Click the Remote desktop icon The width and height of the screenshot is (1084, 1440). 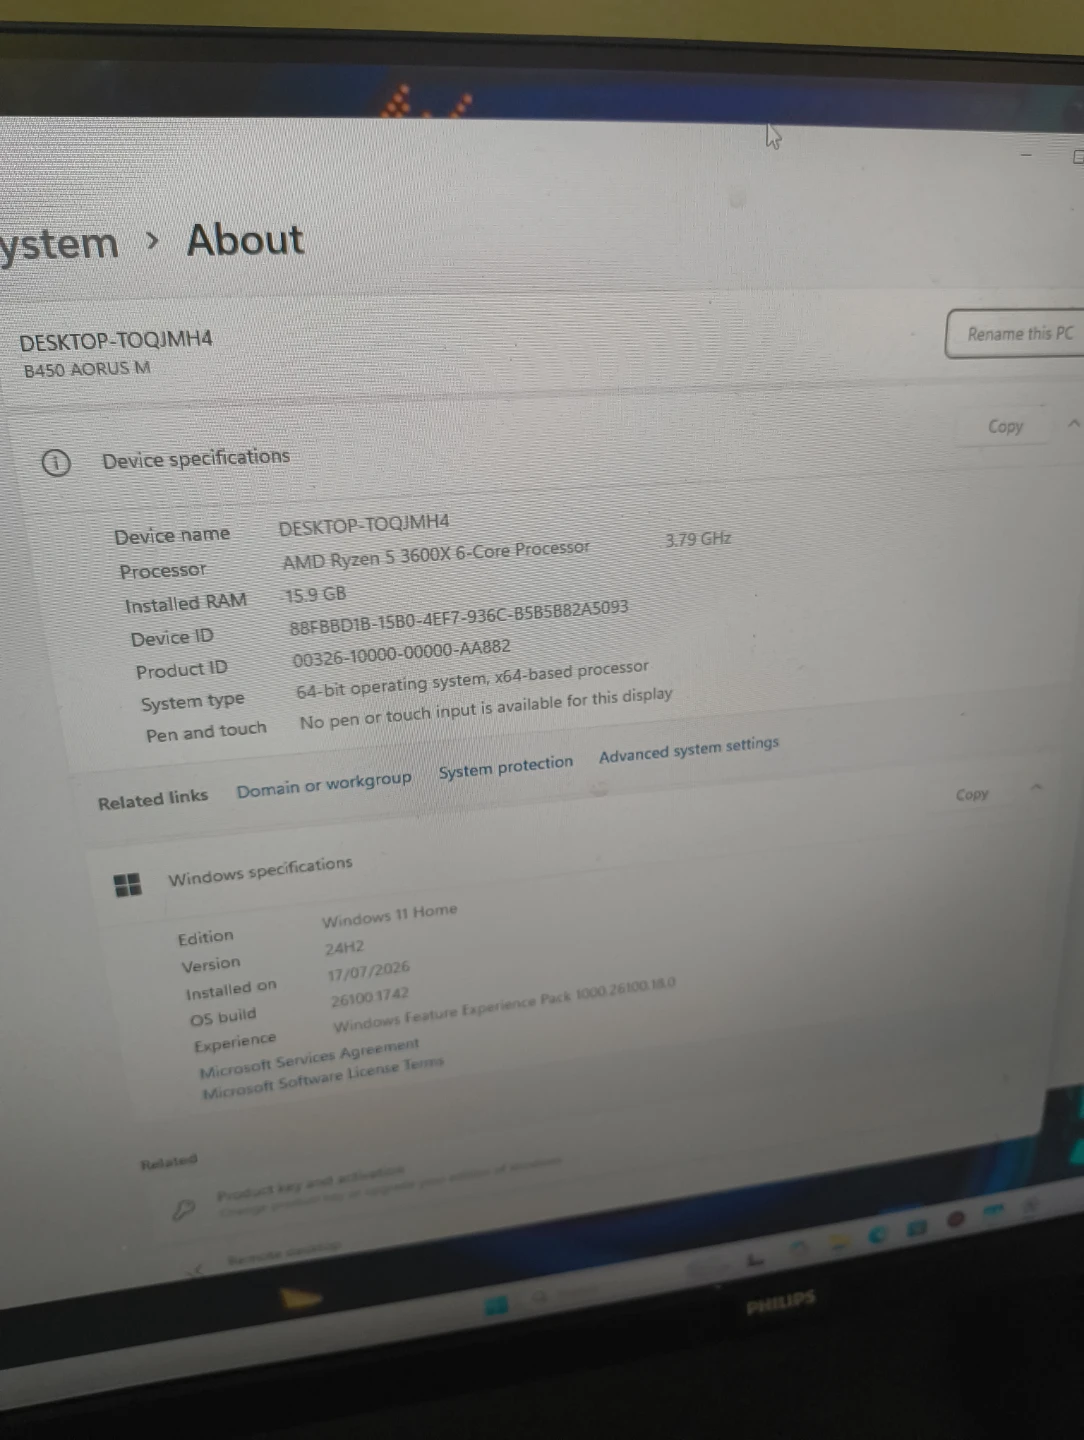(198, 1270)
